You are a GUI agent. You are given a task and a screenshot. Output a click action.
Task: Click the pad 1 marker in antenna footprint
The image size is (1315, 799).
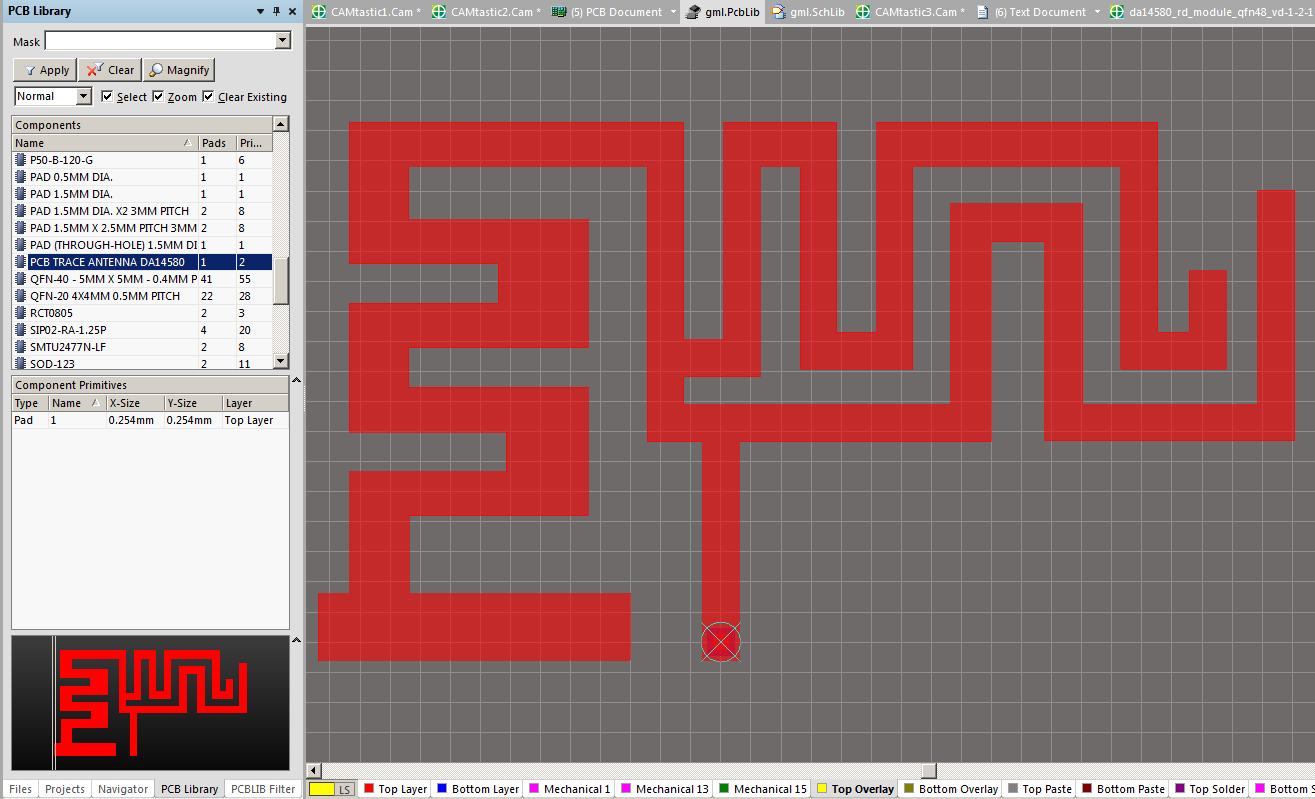[x=721, y=642]
